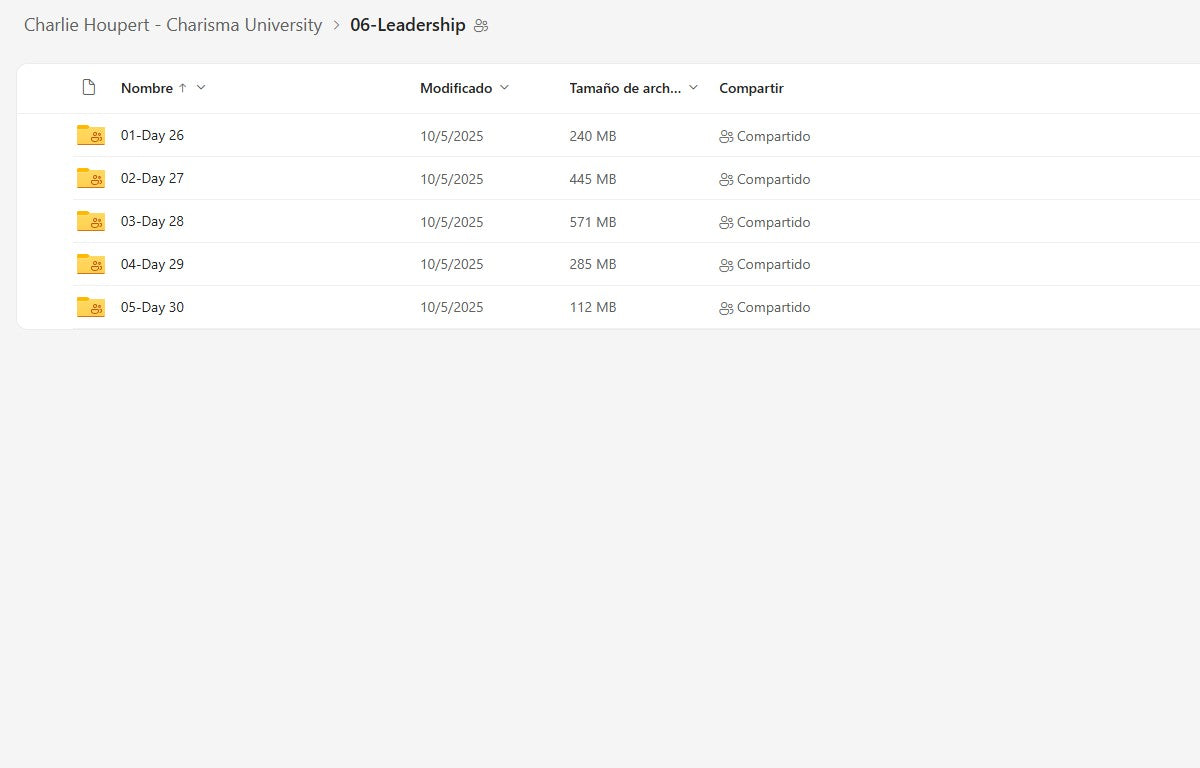Click the Compartir column header
Screen dimensions: 1200x768
(751, 88)
